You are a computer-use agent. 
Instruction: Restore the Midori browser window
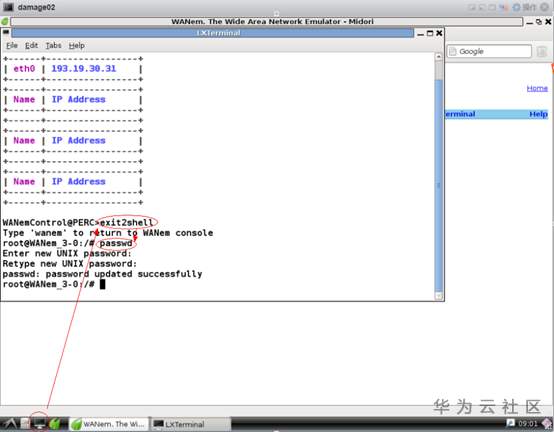(539, 22)
